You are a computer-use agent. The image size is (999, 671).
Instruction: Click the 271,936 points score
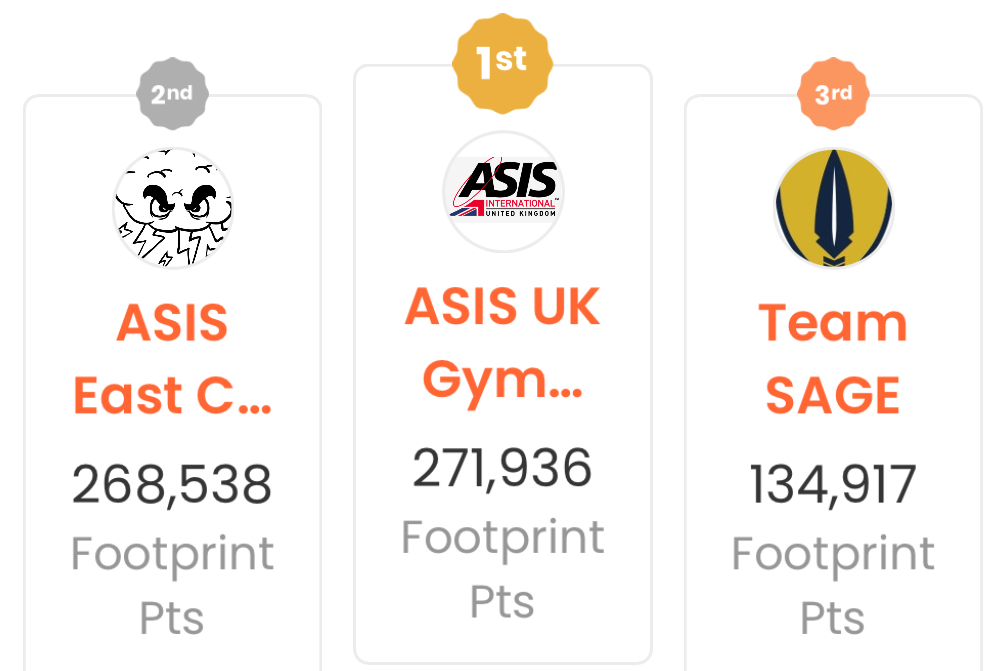(x=503, y=468)
